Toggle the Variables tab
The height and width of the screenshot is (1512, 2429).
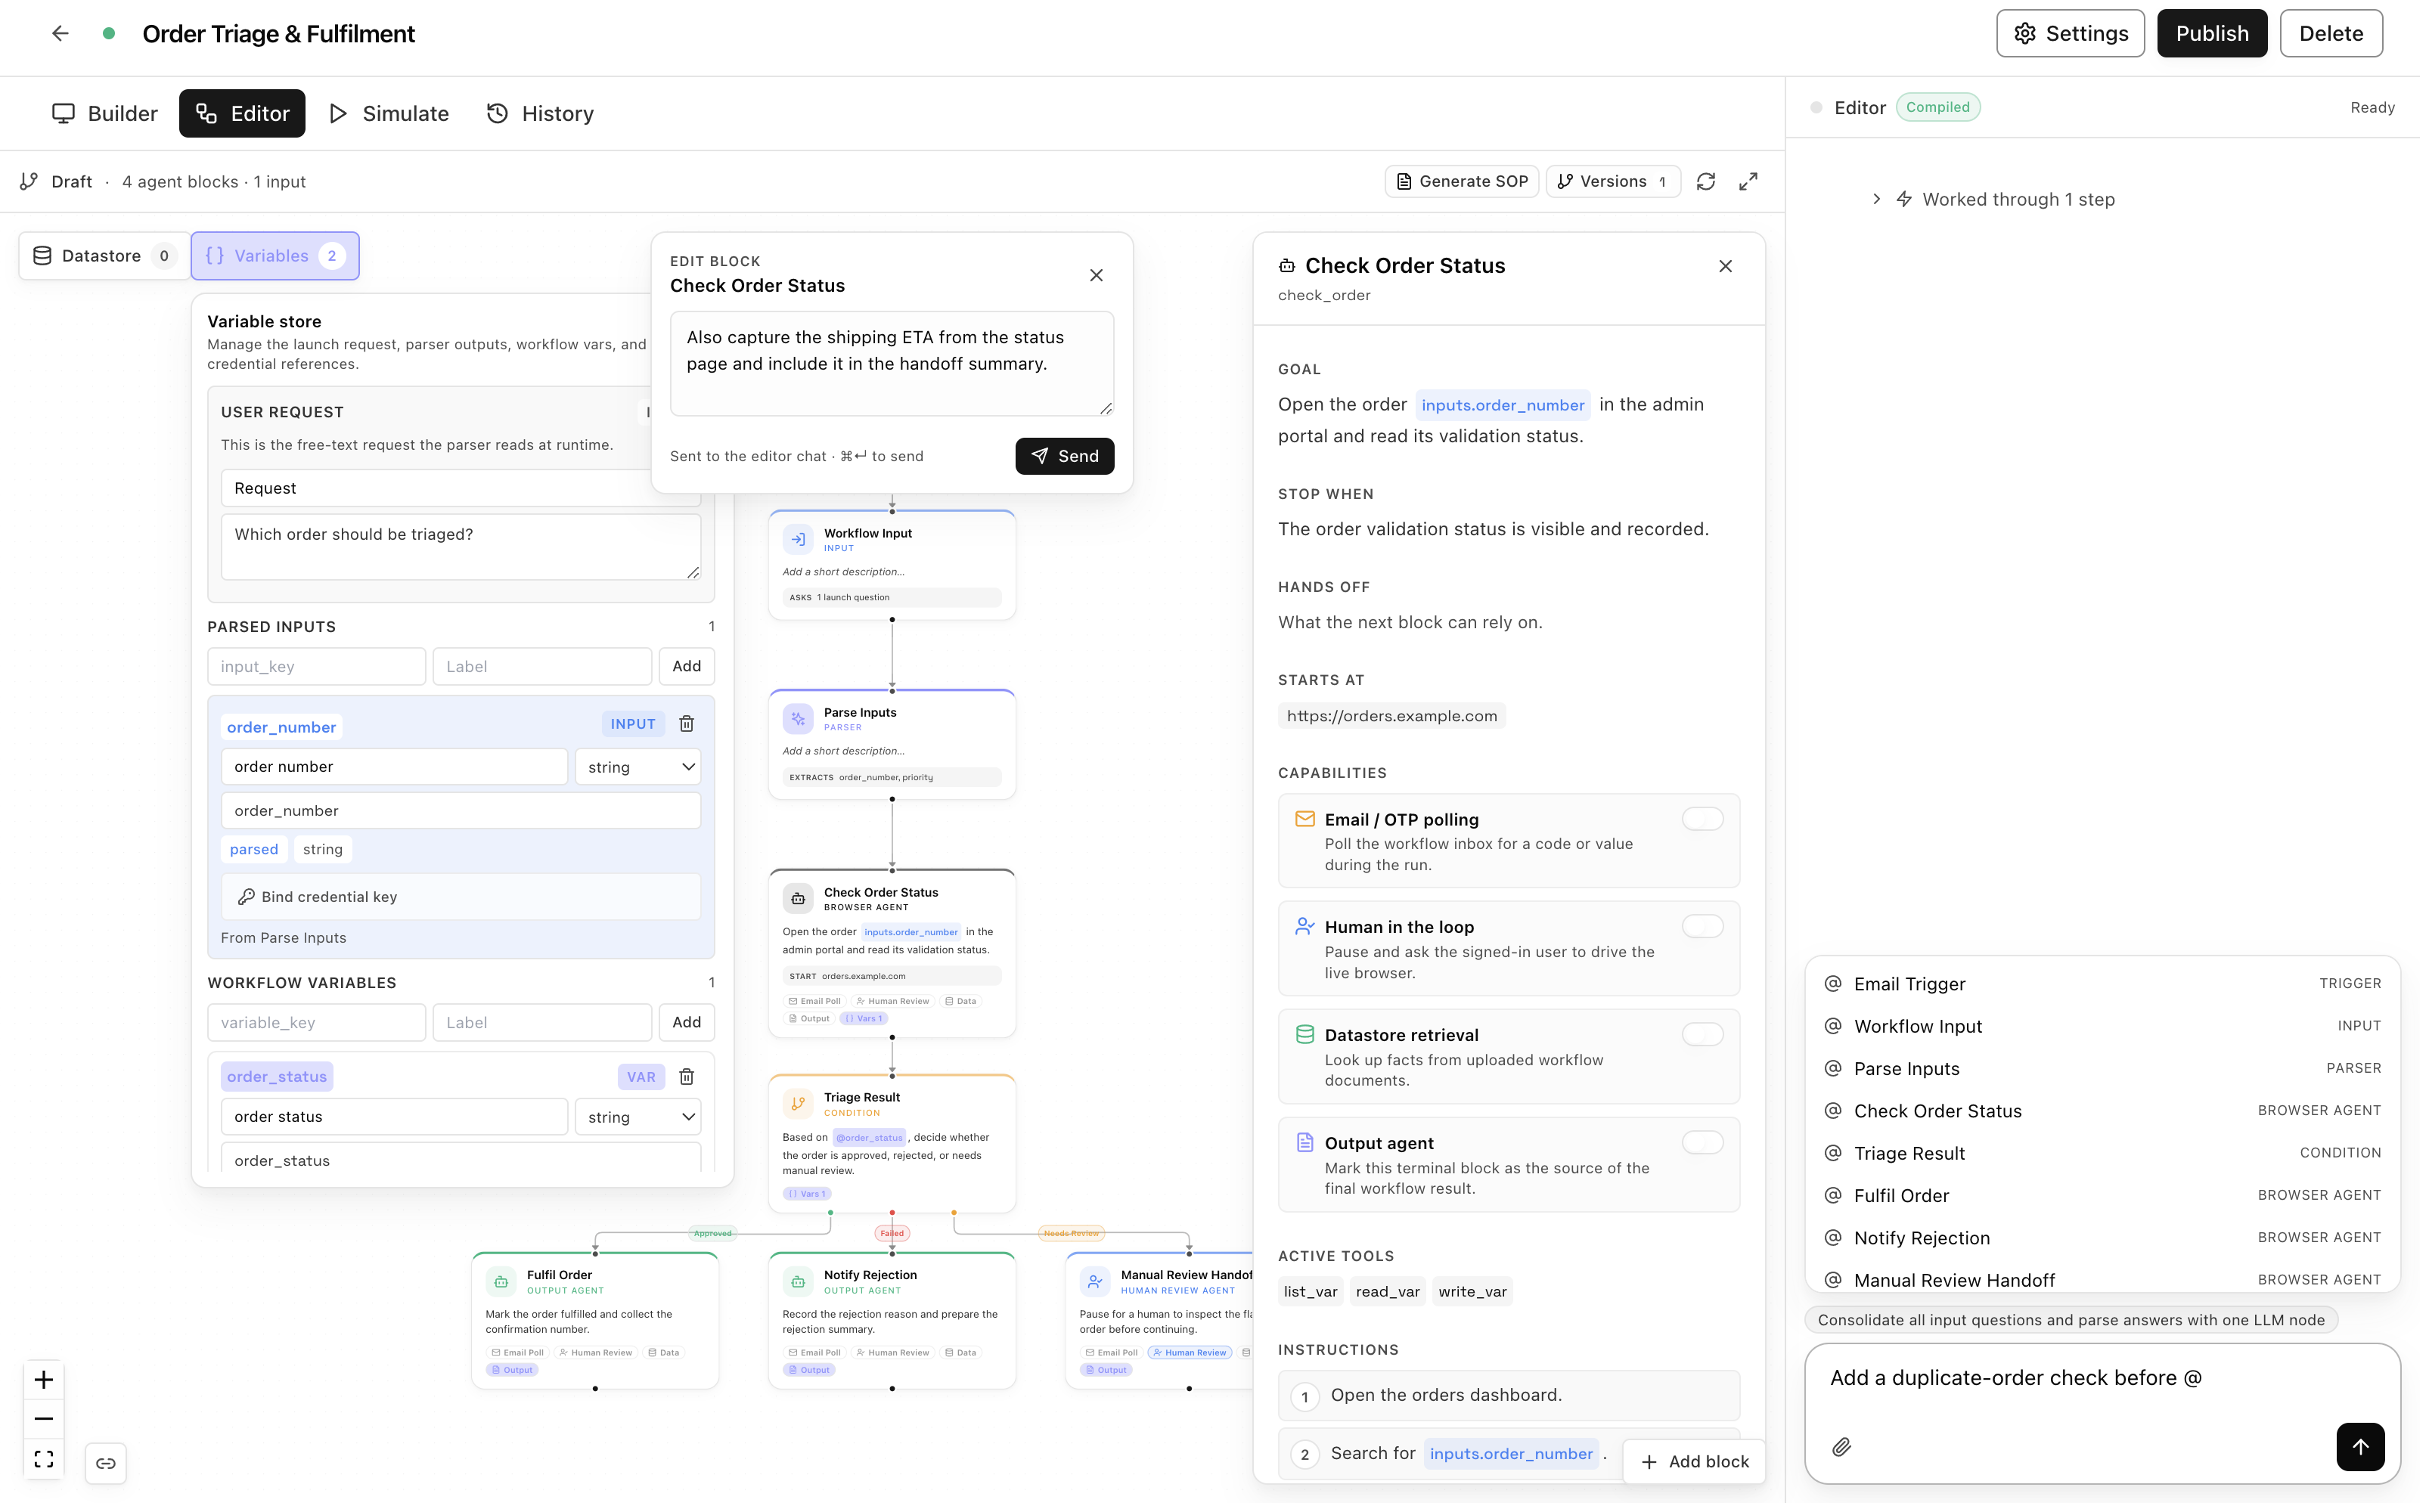[x=276, y=256]
